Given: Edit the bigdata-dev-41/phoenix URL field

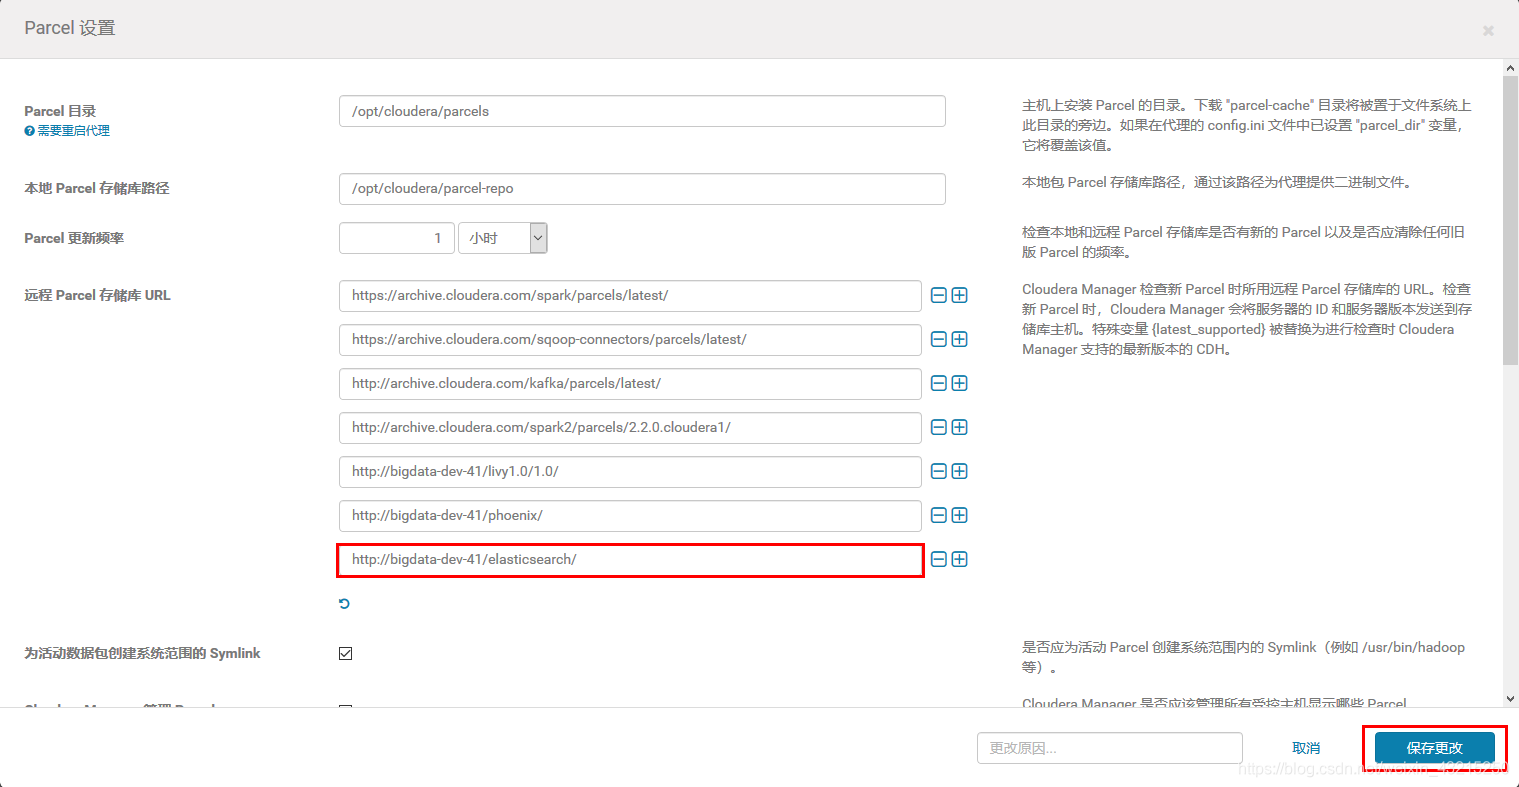Looking at the screenshot, I should (630, 515).
